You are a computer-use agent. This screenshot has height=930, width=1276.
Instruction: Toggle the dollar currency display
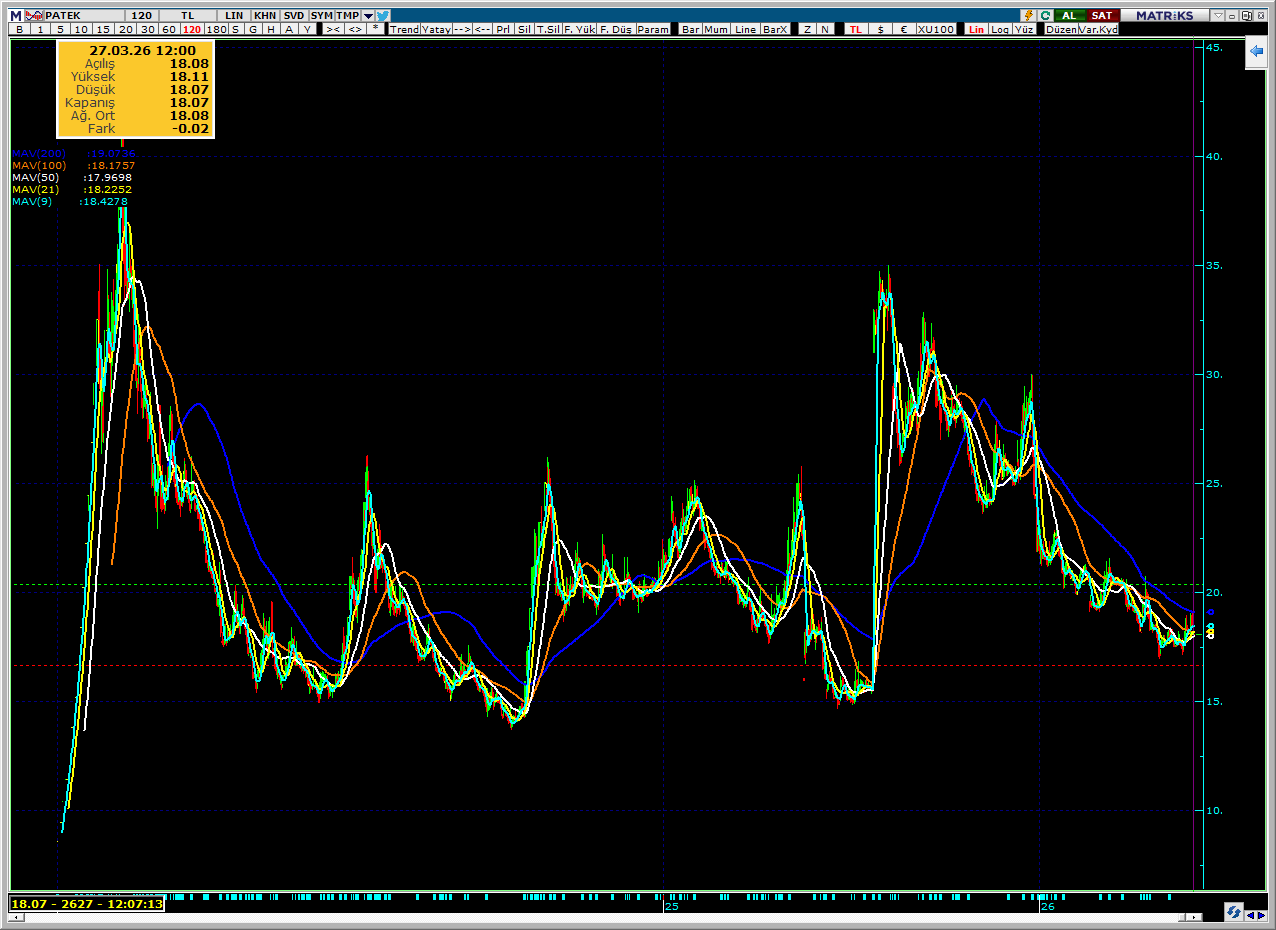tap(880, 29)
